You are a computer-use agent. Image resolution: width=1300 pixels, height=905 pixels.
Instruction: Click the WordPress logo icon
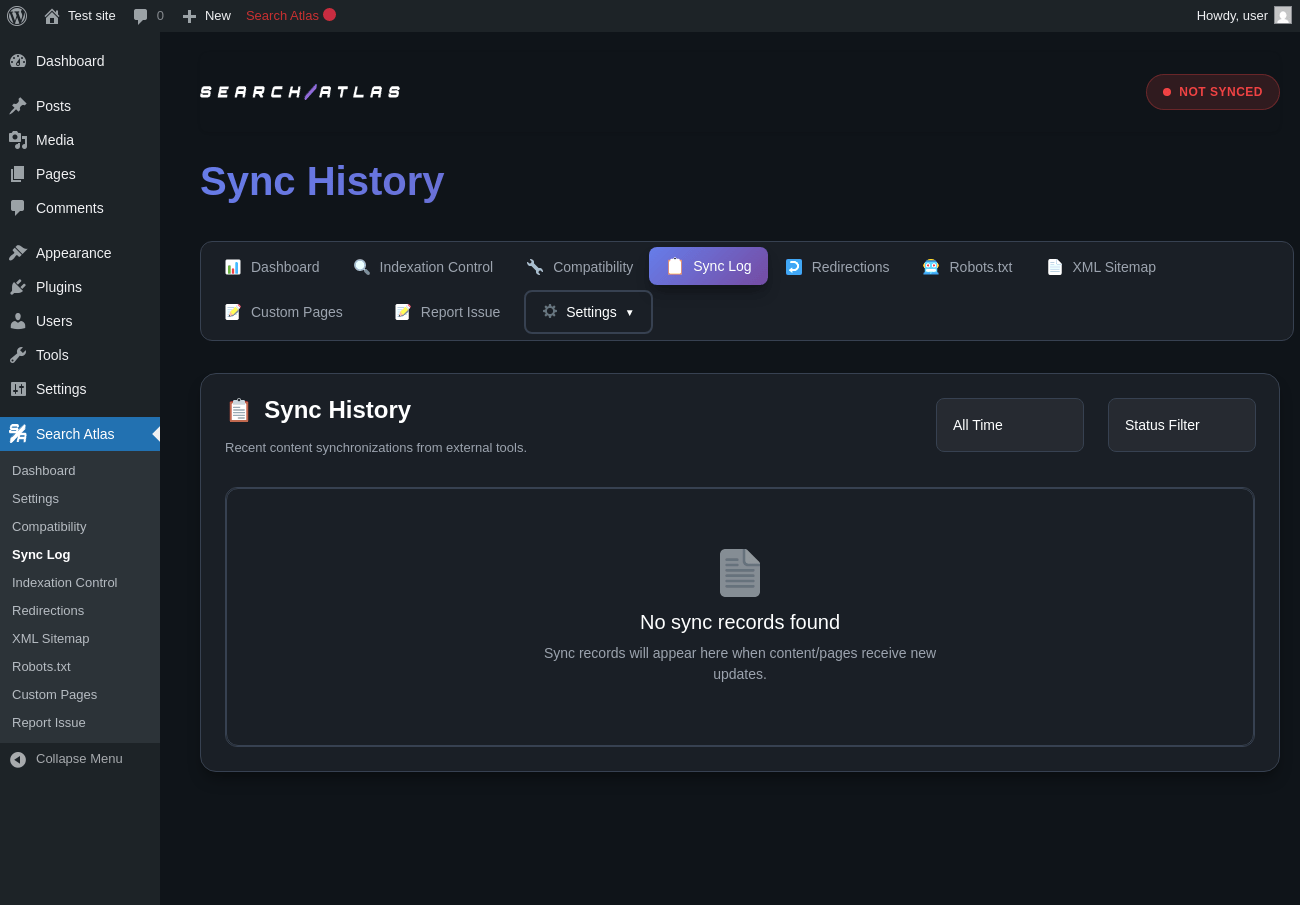(x=17, y=16)
